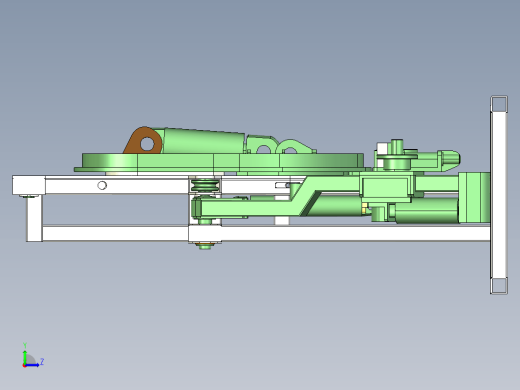
Task: Select the green cylindrical actuator at lower right
Action: pos(427,211)
